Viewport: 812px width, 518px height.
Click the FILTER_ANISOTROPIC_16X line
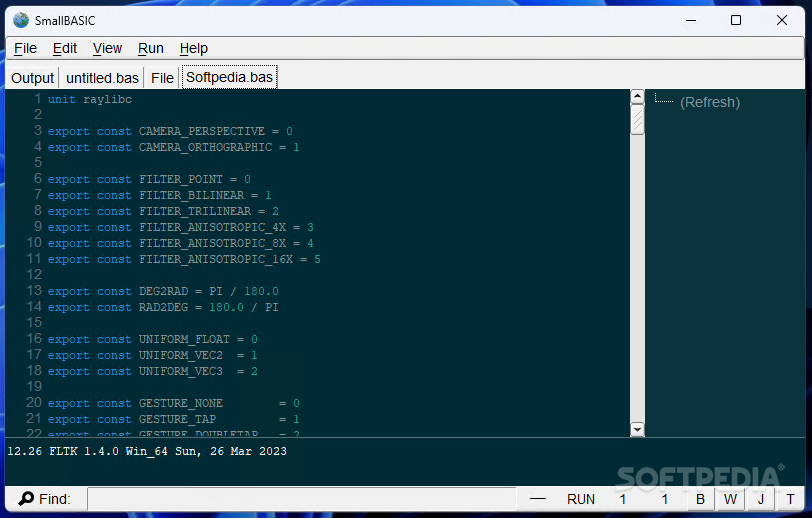point(184,260)
